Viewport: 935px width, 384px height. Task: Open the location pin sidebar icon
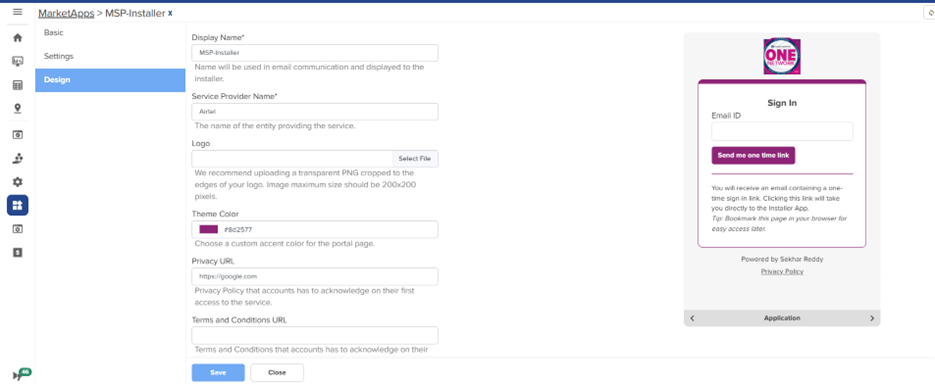coord(17,109)
